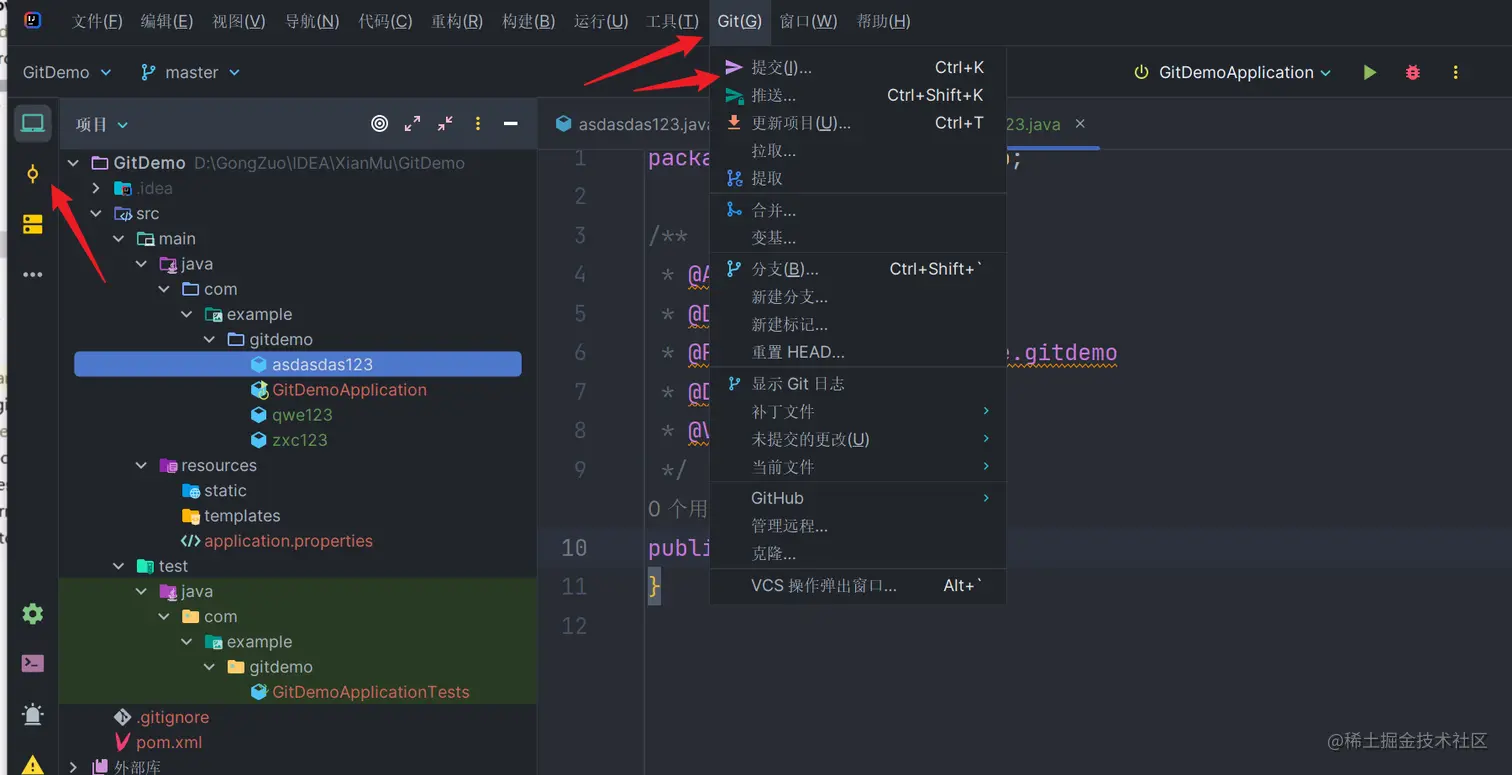The width and height of the screenshot is (1512, 775).
Task: Open project panel options kebab menu
Action: tap(478, 124)
